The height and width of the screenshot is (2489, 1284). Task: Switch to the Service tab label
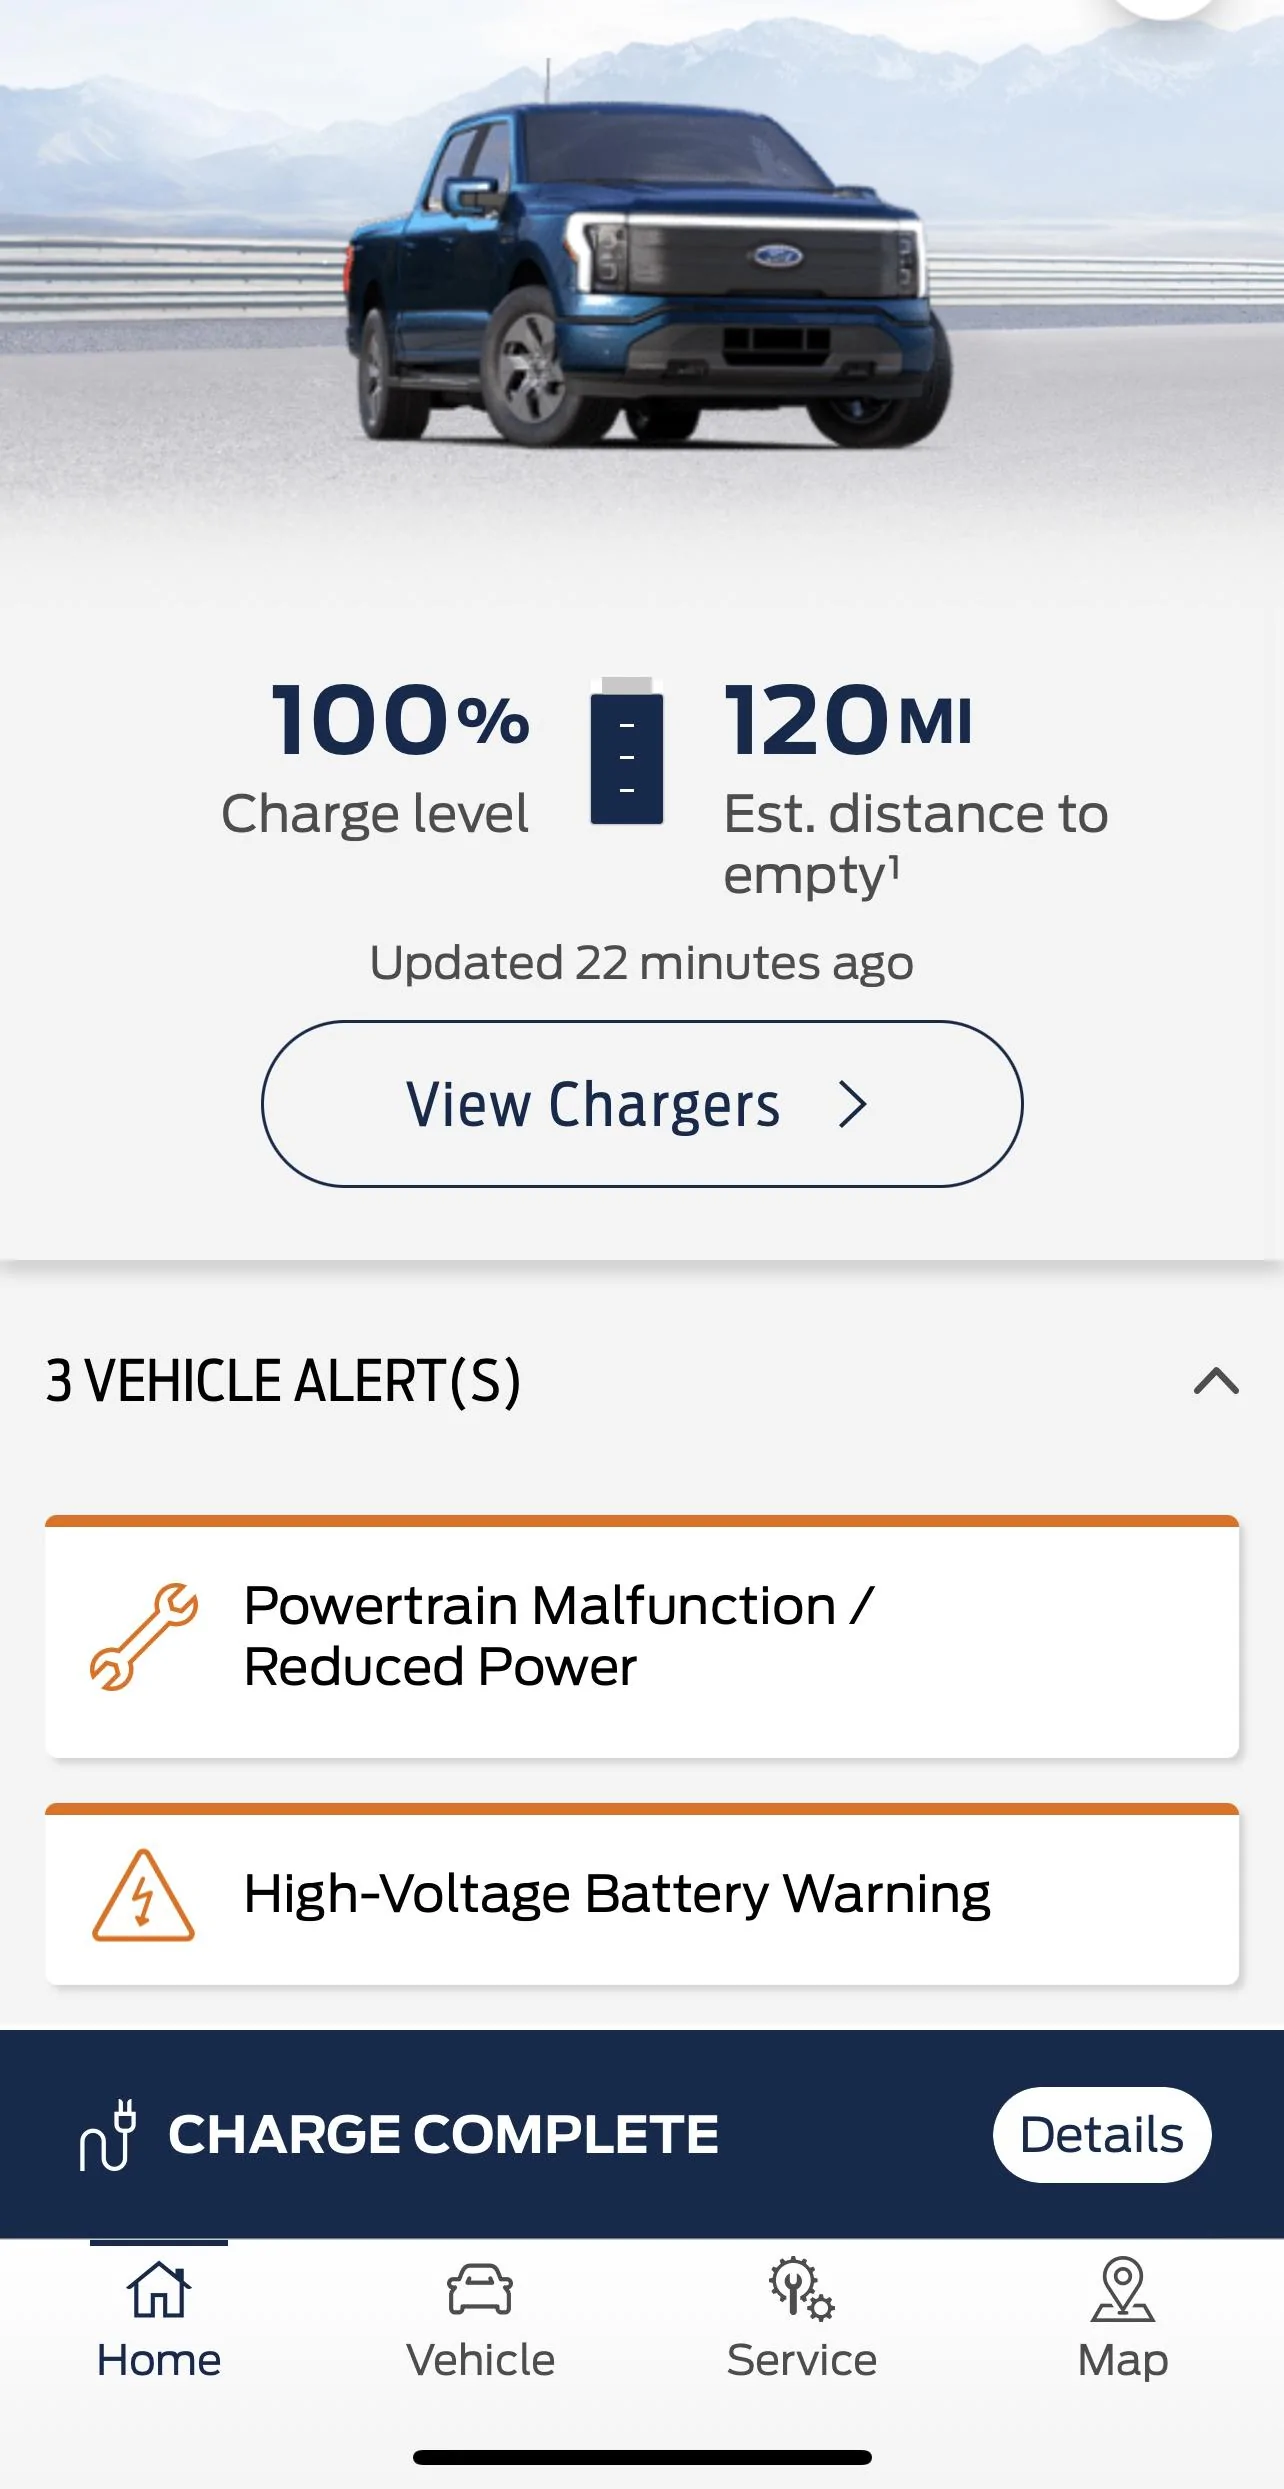point(801,2360)
